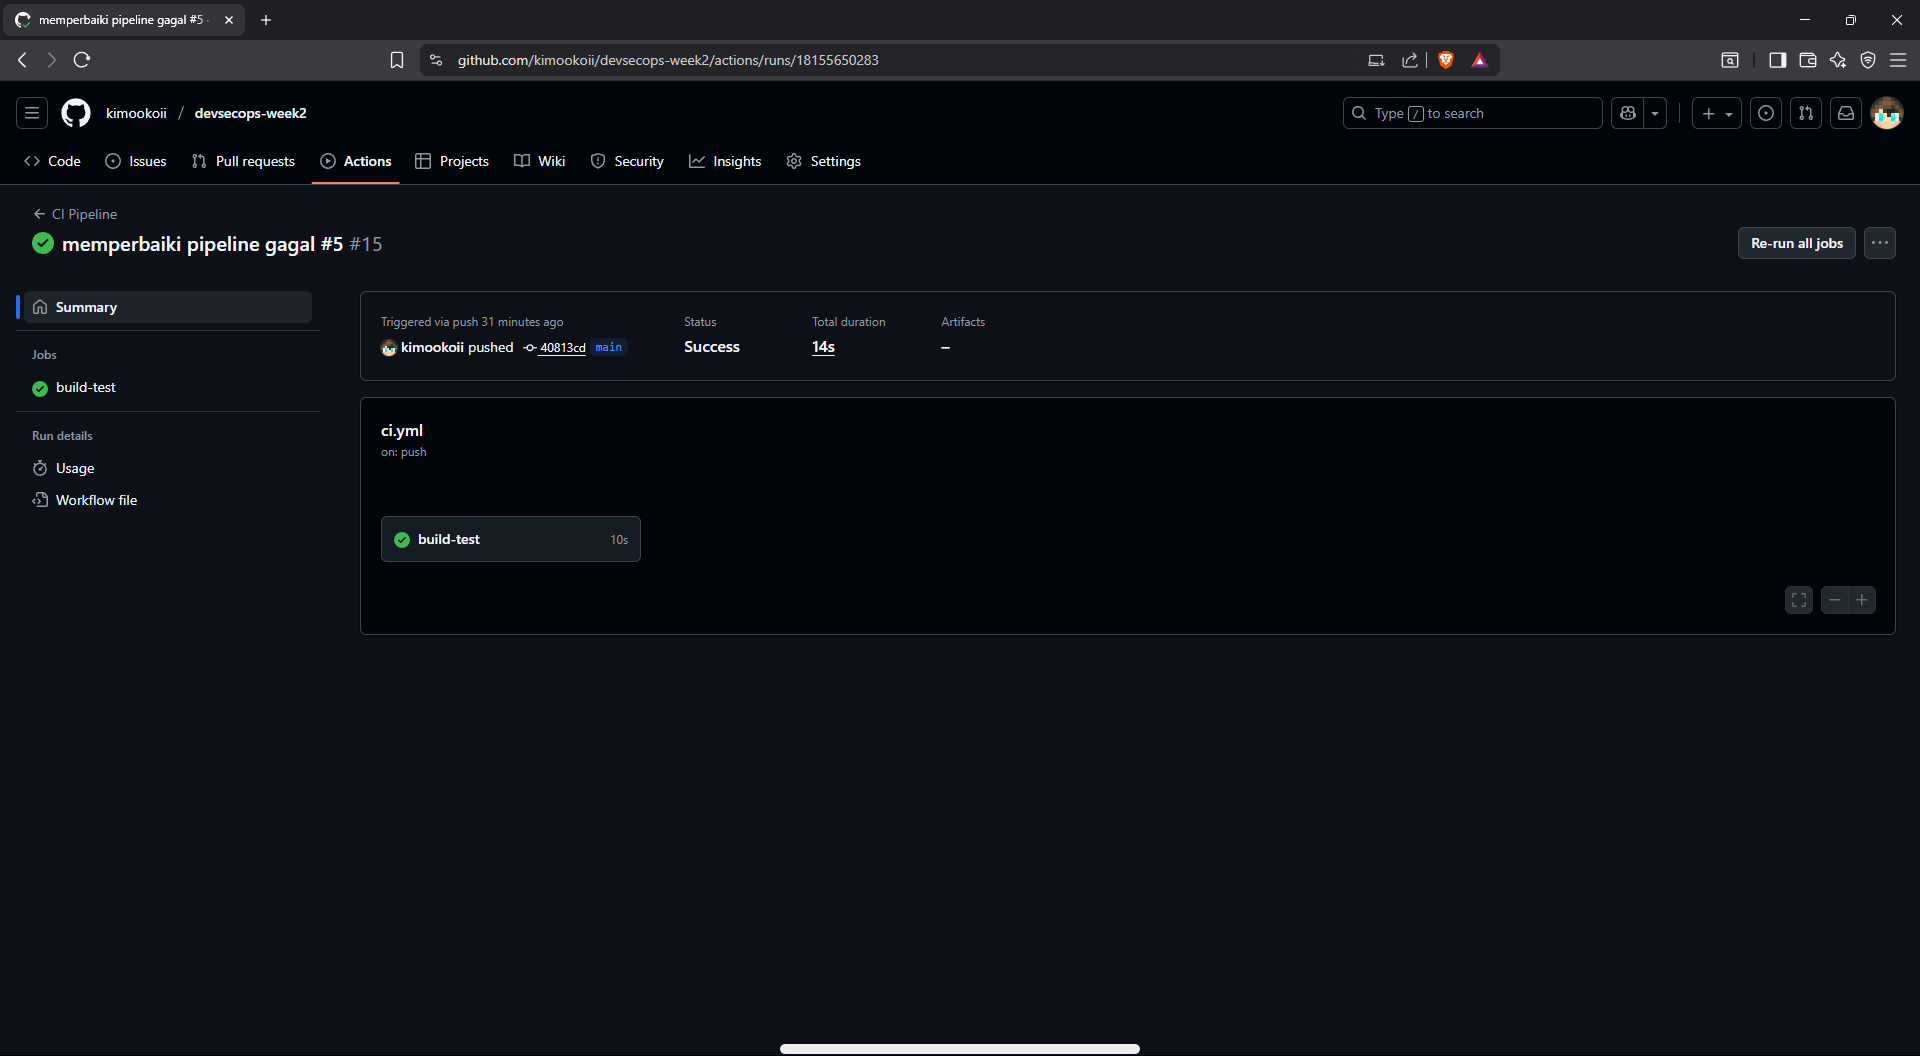Open the three-dot run options menu
The image size is (1920, 1056).
tap(1880, 243)
